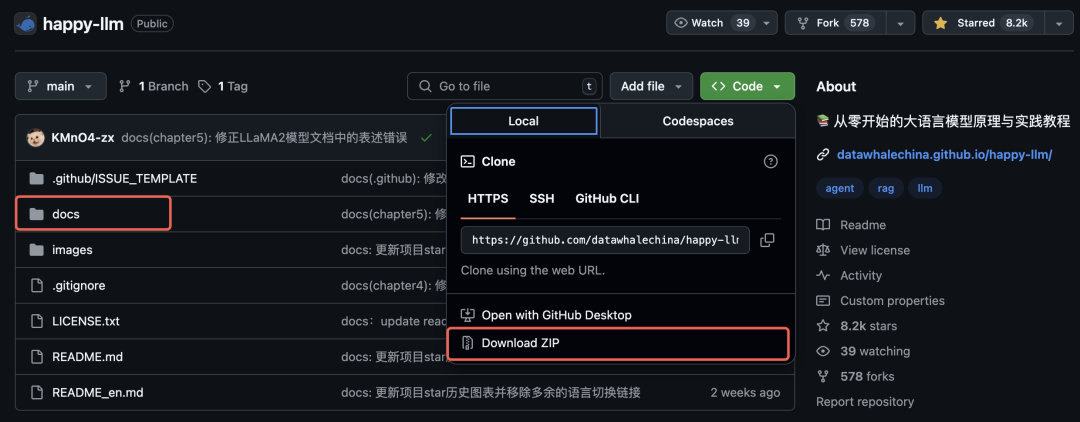Open the KMnO4-zx author link
1080x422 pixels.
[x=83, y=138]
